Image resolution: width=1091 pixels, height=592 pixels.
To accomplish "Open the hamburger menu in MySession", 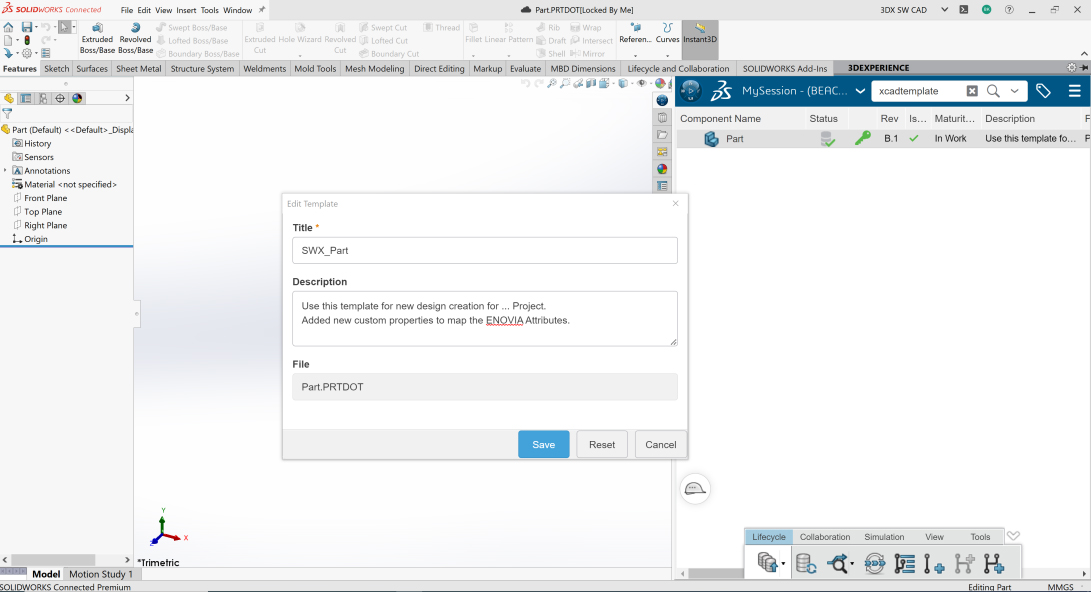I will point(1074,91).
